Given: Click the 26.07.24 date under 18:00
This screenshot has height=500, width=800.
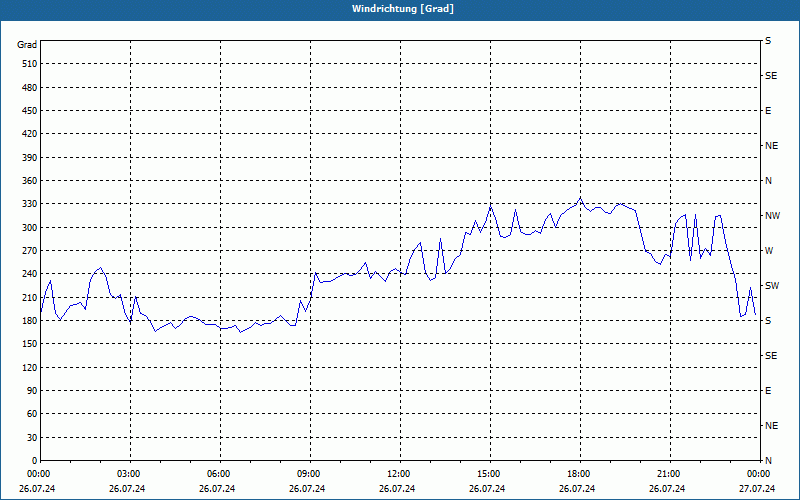Looking at the screenshot, I should pos(577,489).
